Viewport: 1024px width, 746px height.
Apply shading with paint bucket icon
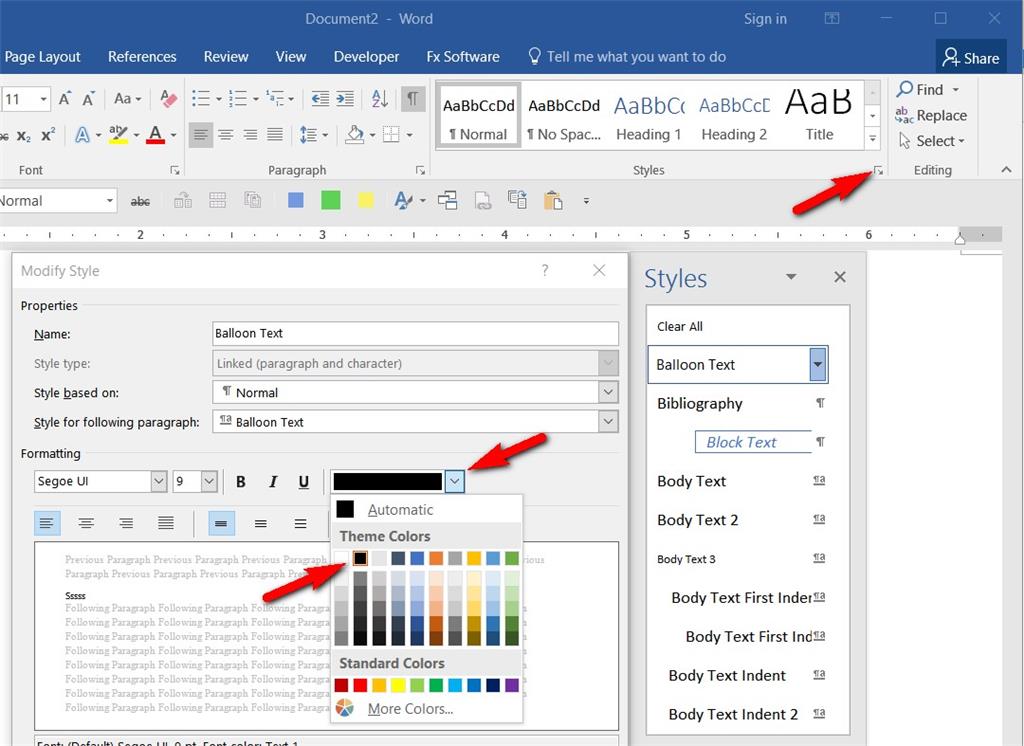click(x=355, y=135)
